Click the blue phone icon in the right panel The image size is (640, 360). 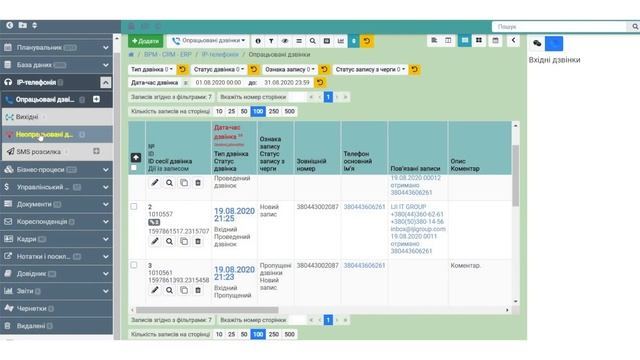pos(554,43)
